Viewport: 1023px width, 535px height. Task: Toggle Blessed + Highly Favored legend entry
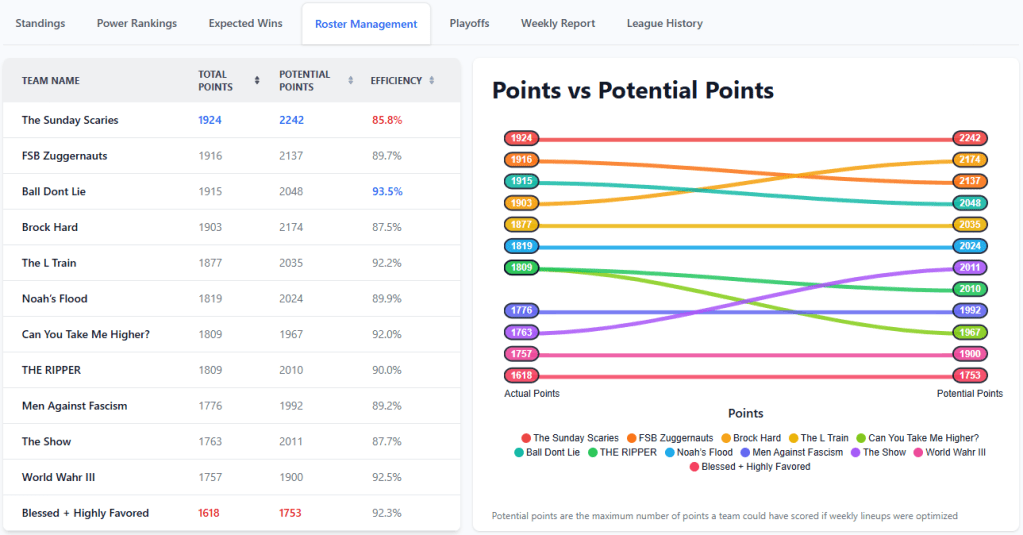pyautogui.click(x=695, y=466)
